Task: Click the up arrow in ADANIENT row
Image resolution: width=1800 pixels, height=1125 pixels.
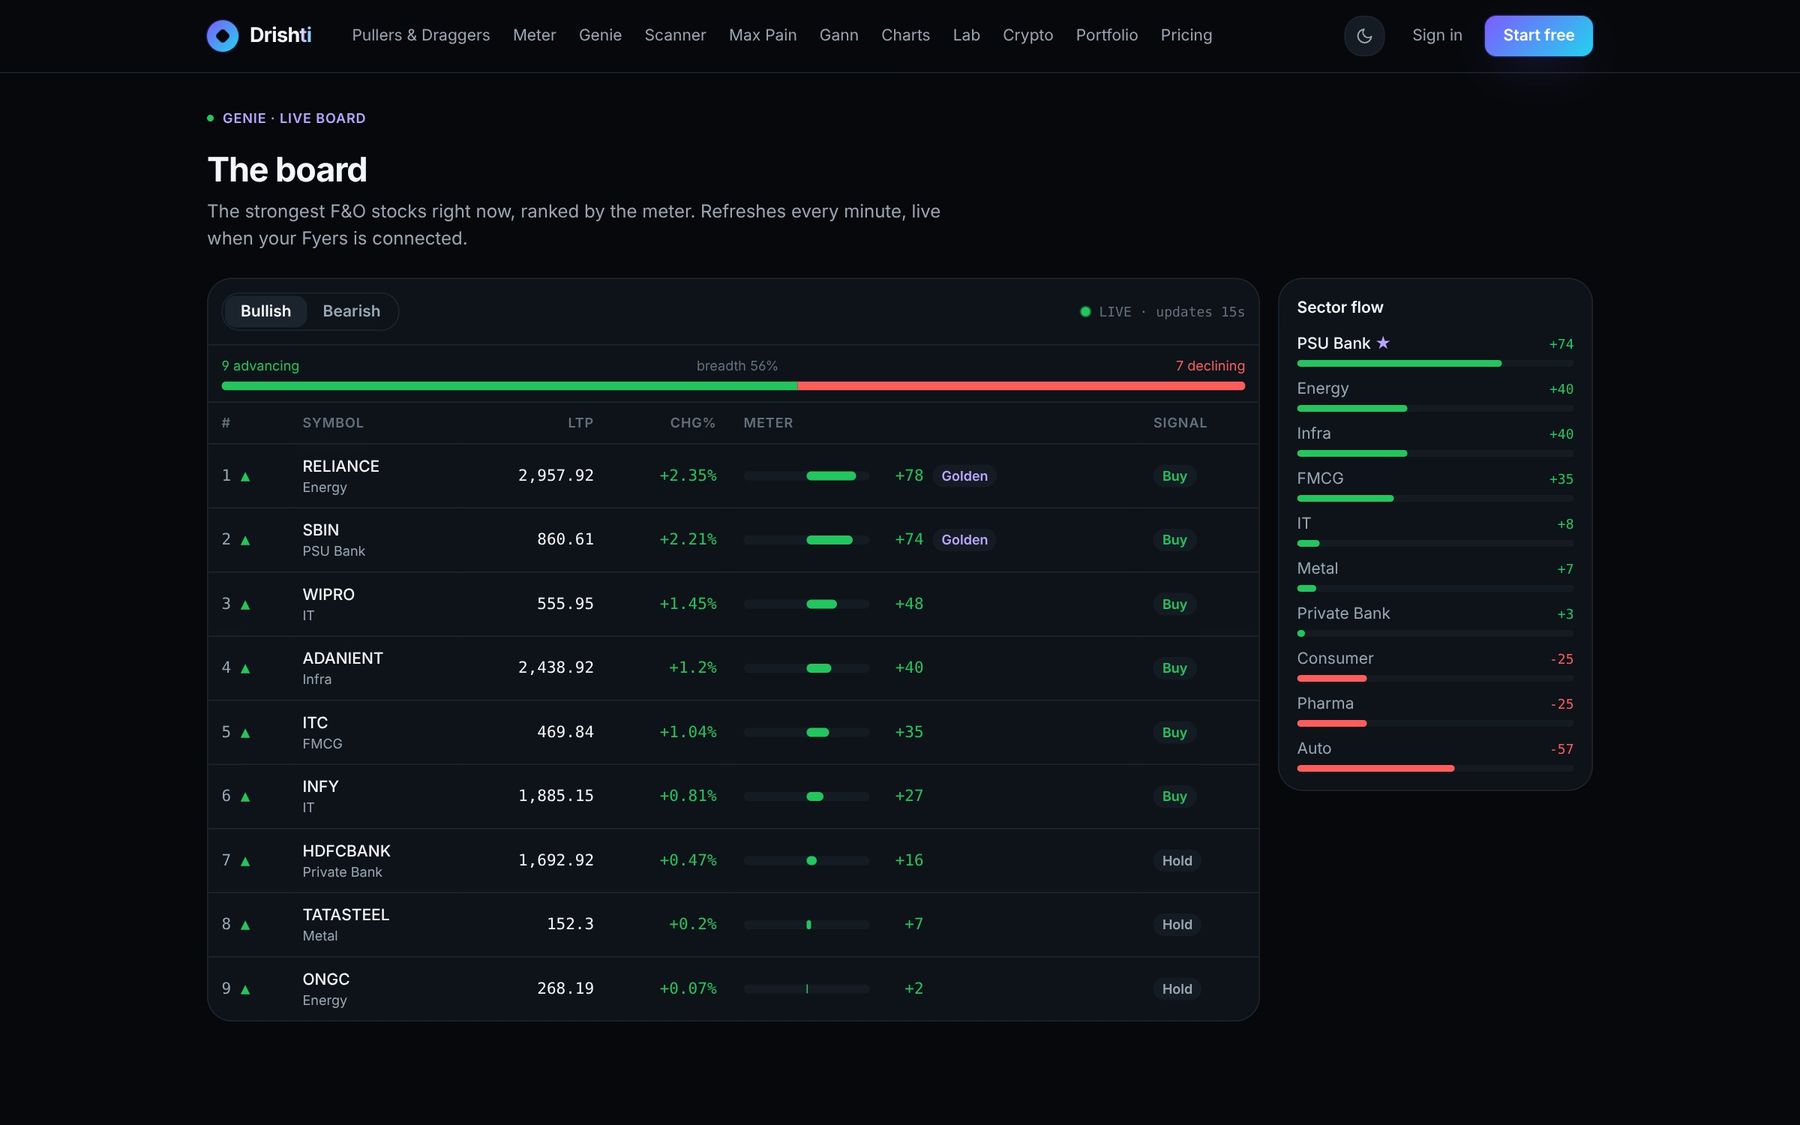Action: tap(245, 669)
